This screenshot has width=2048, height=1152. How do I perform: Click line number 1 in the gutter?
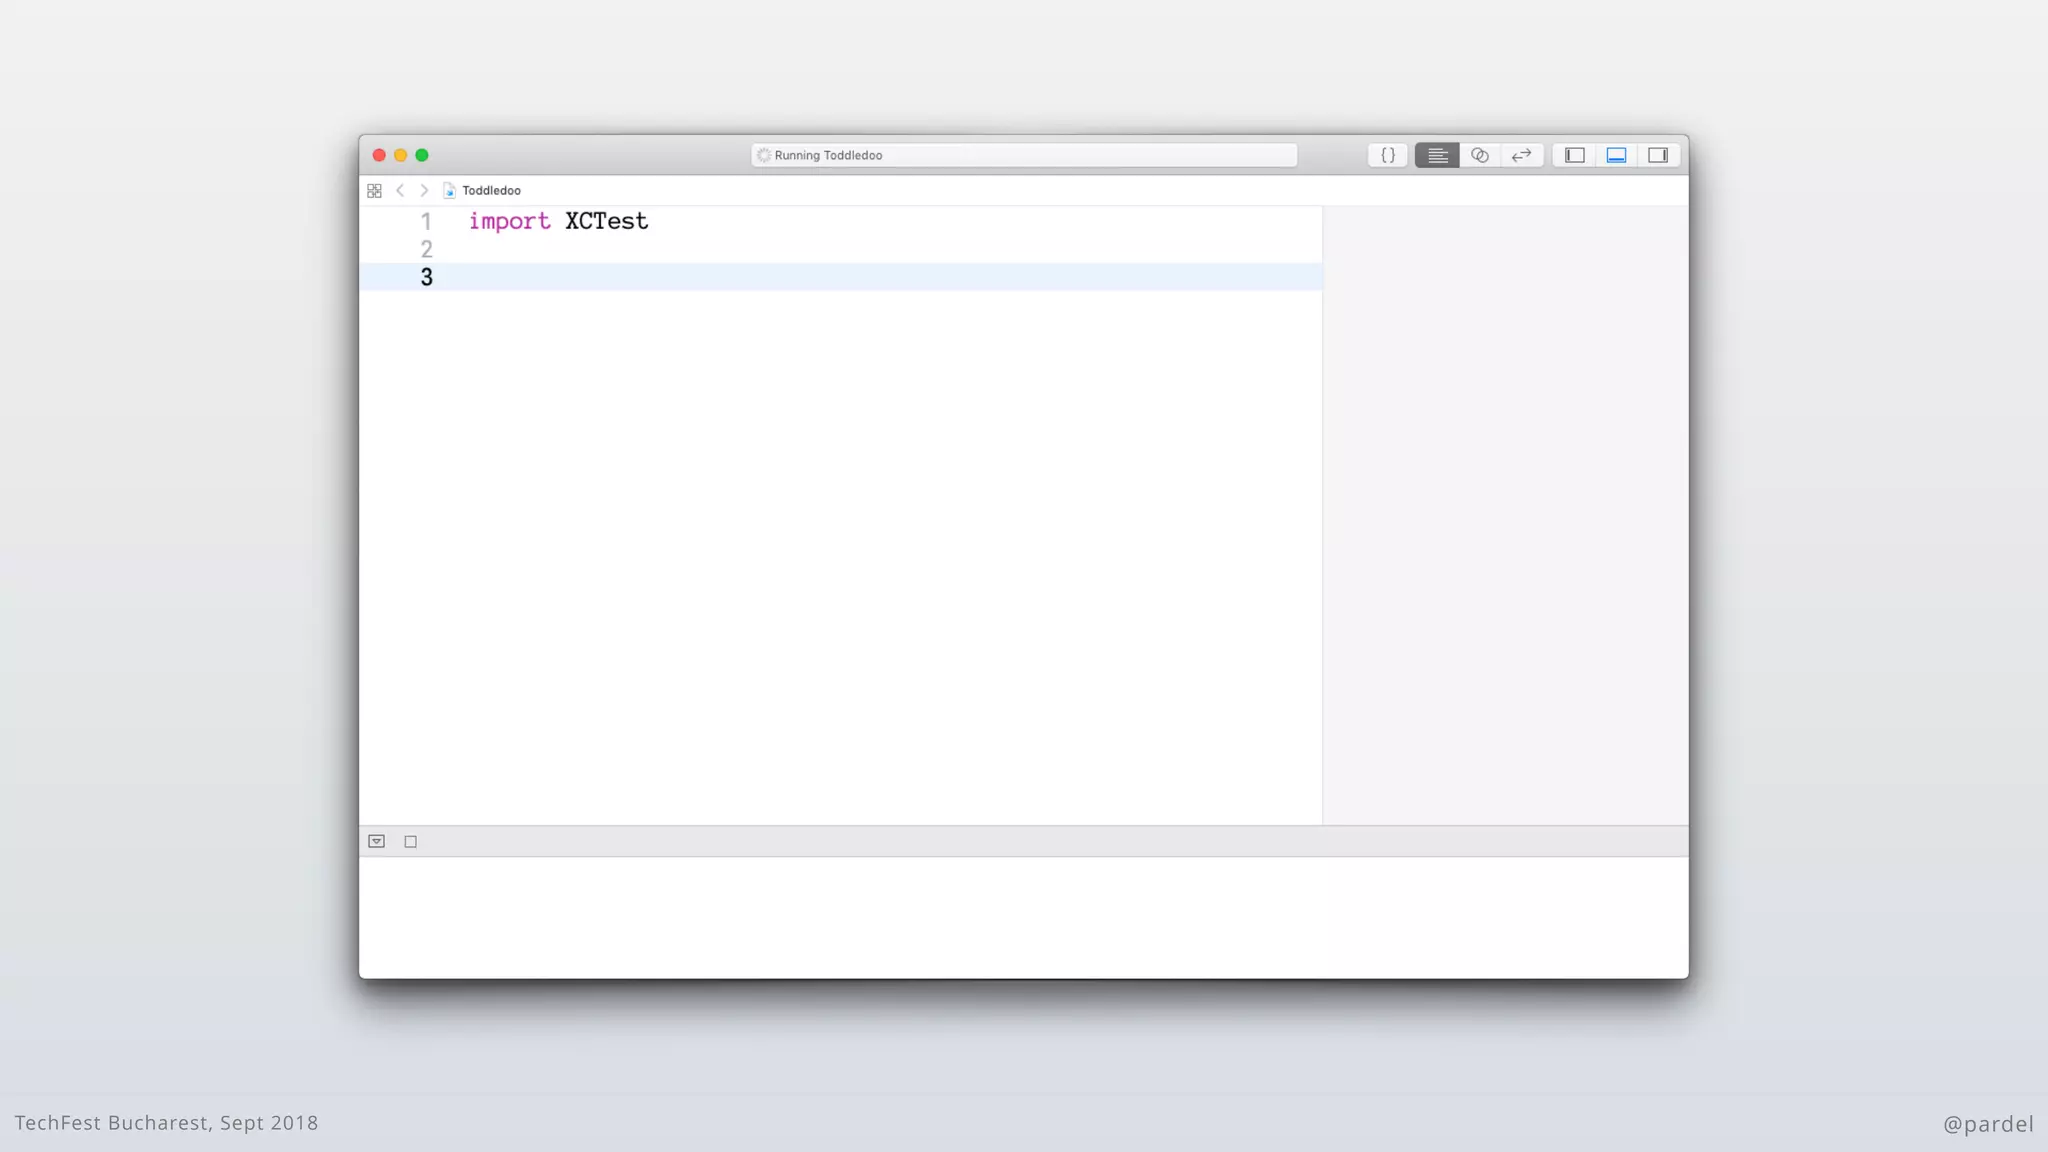[426, 221]
